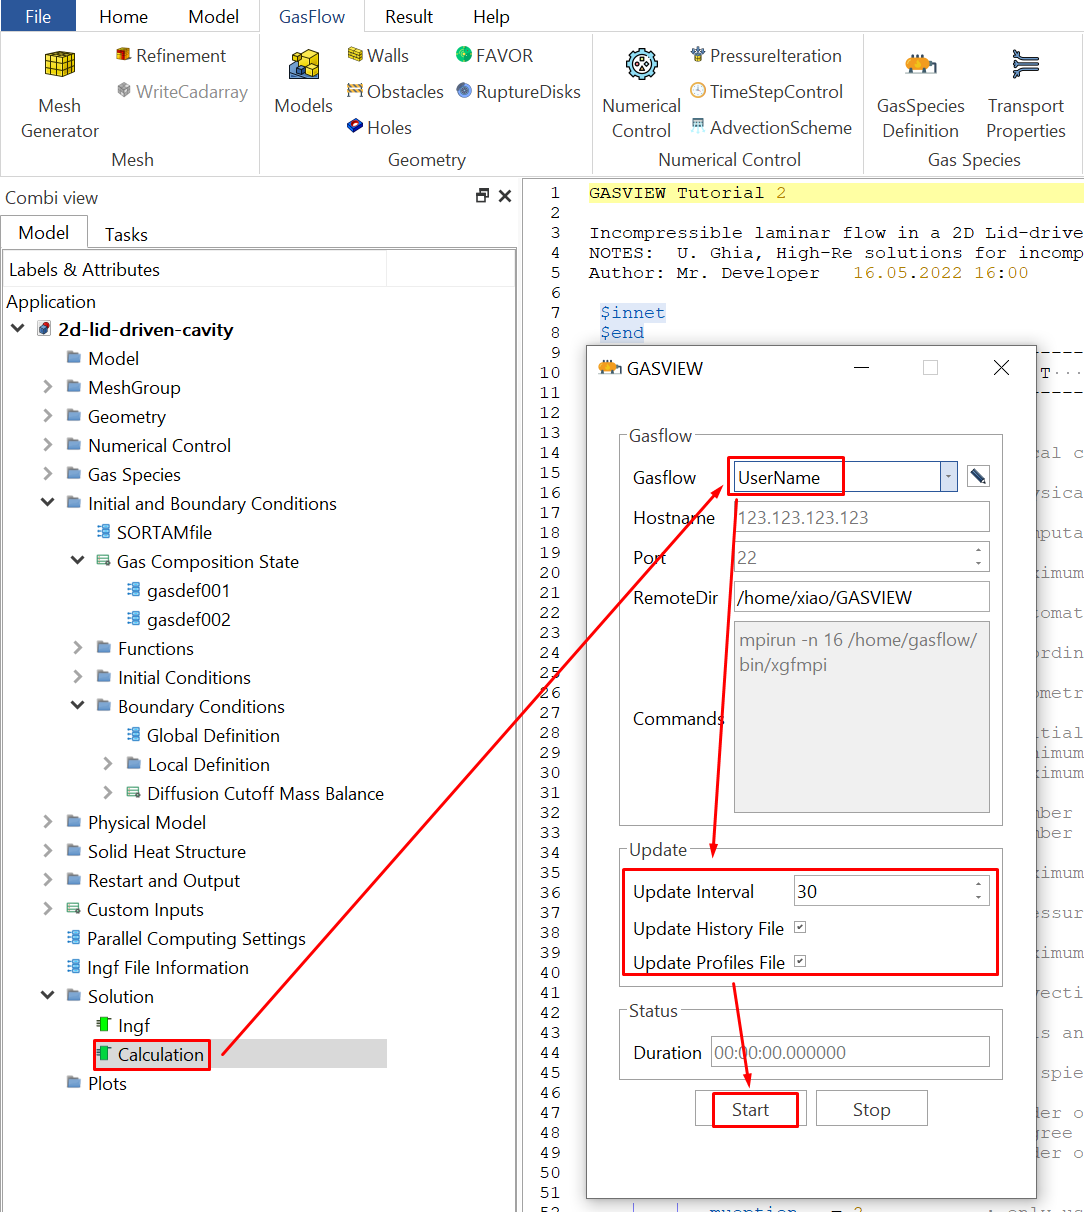
Task: Click the edit pencil icon beside Gasflow
Action: click(978, 477)
